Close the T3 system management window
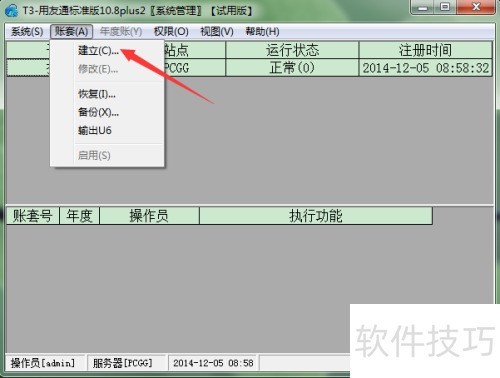 [x=476, y=7]
